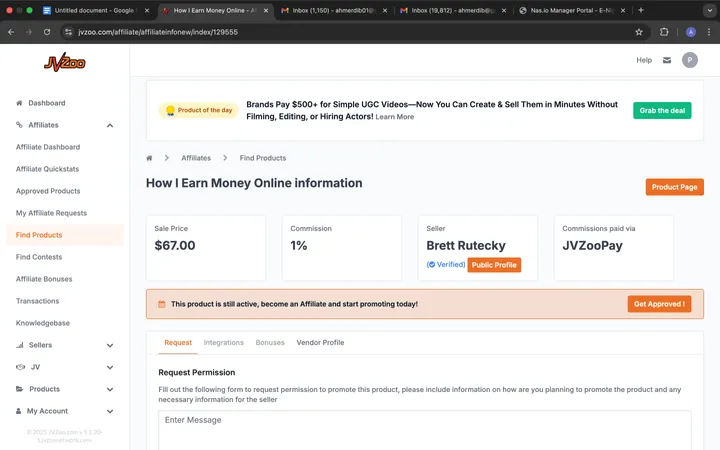Click the Learn More link in banner
720x450 pixels.
[395, 117]
